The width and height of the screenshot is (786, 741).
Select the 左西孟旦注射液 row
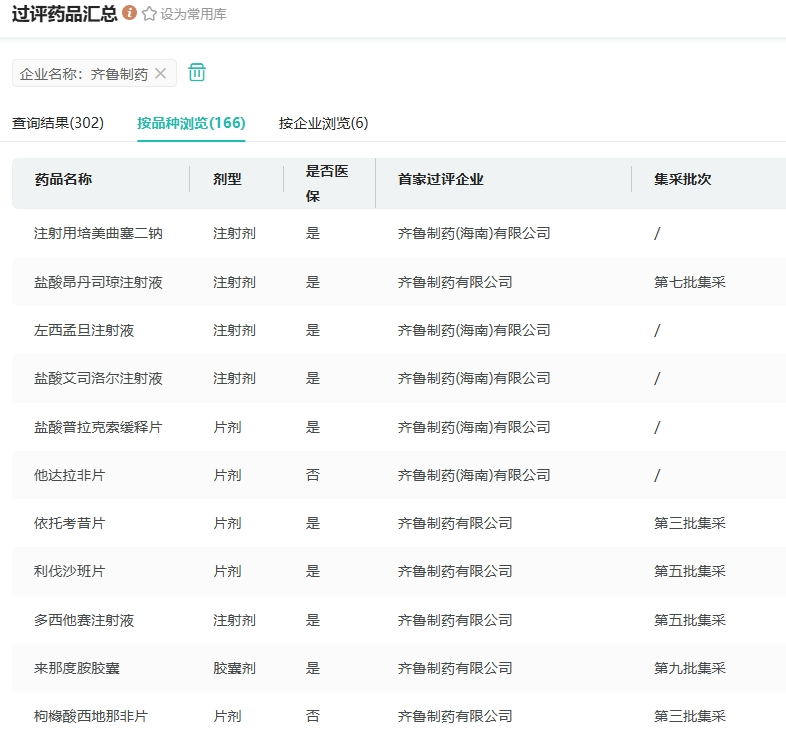tap(84, 330)
